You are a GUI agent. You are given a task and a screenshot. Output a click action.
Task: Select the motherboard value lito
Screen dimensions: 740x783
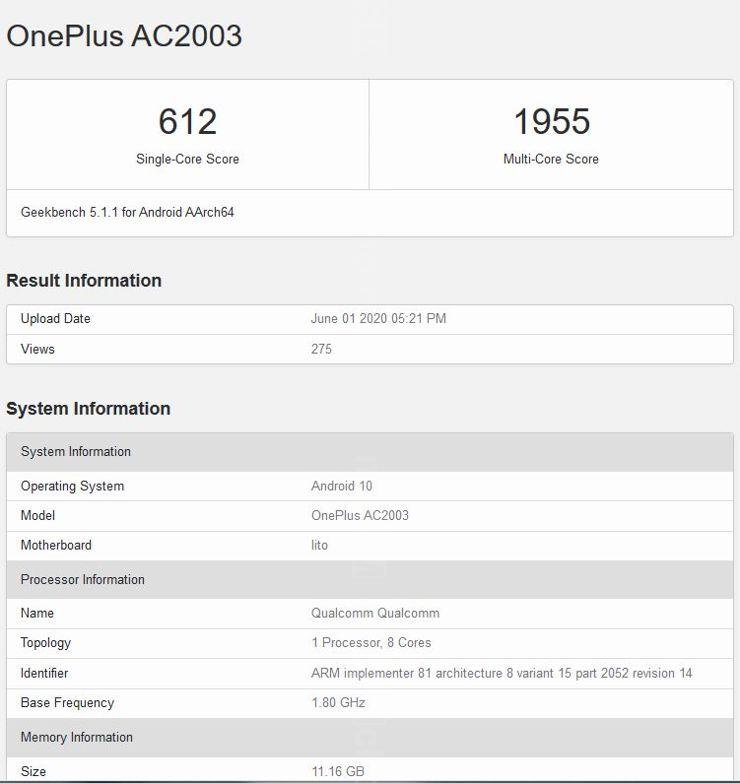click(320, 545)
